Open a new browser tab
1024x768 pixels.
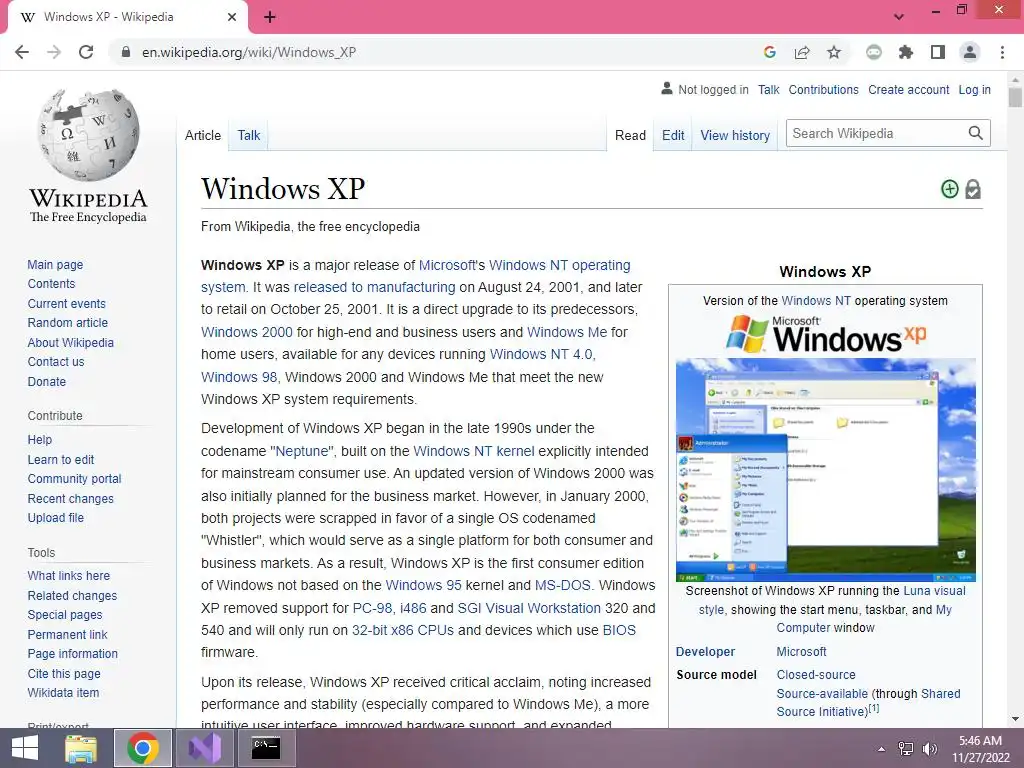270,17
